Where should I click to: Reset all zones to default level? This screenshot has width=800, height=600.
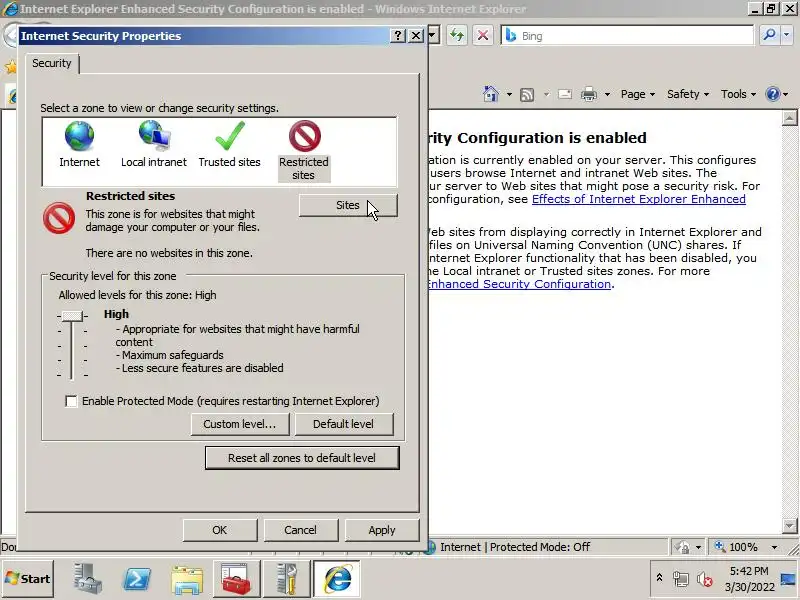tap(302, 458)
